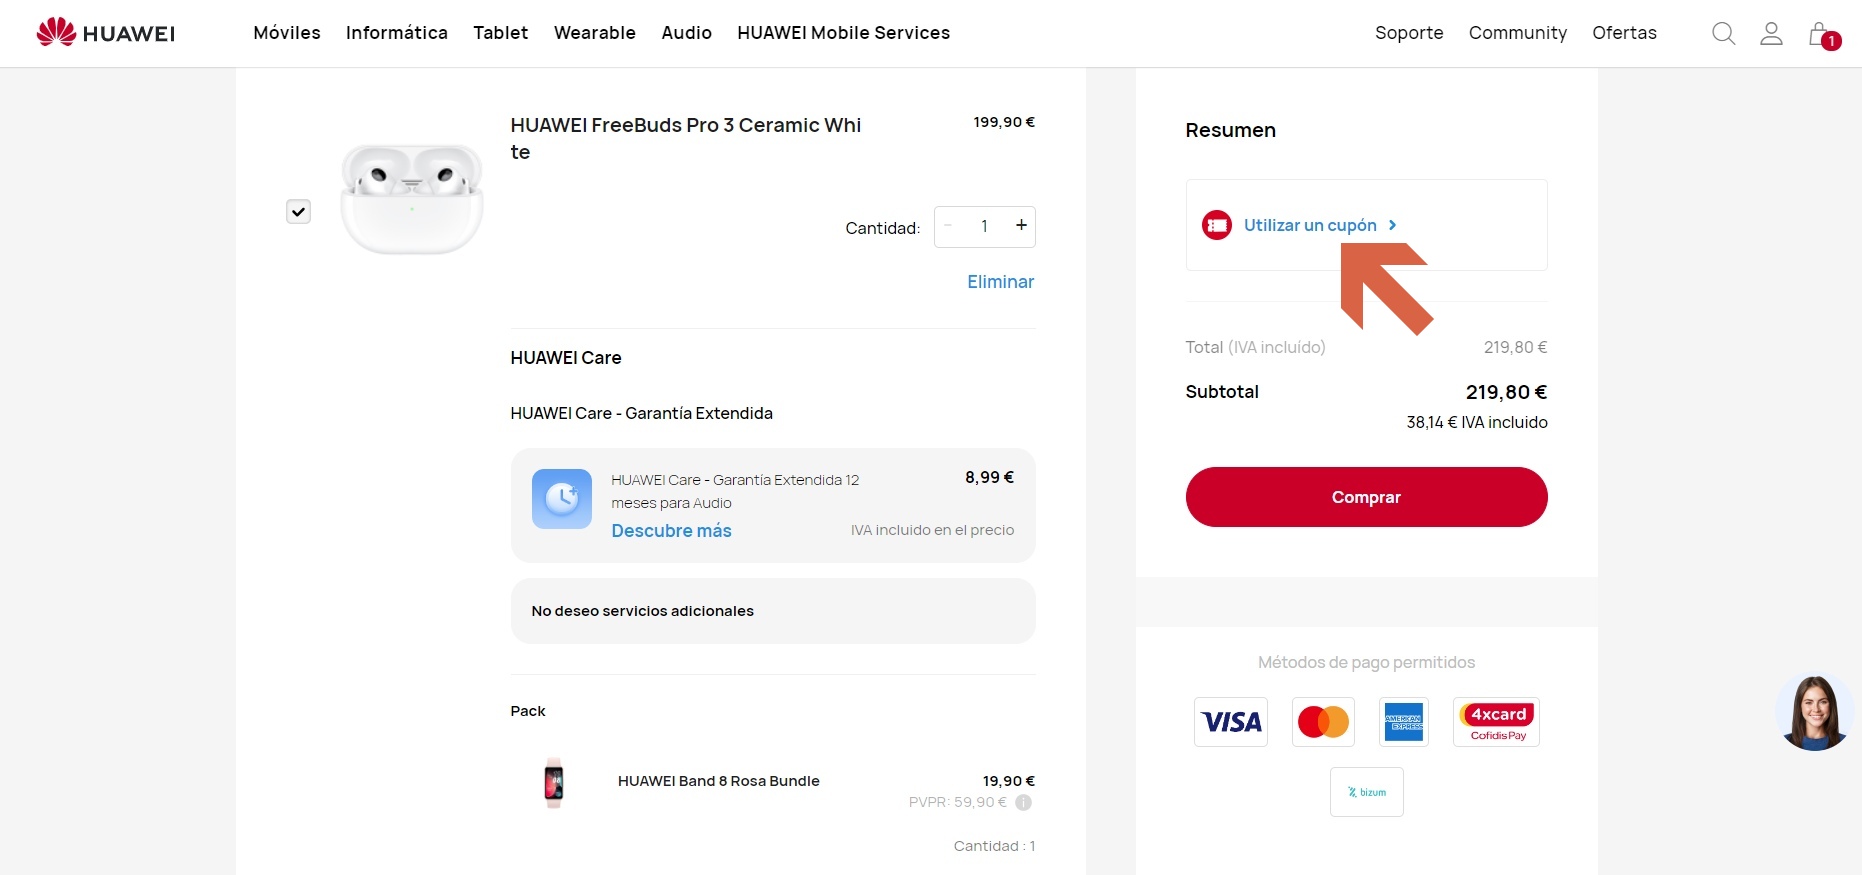Open the search magnifier icon
Screen dimensions: 1862x875
click(x=1723, y=33)
